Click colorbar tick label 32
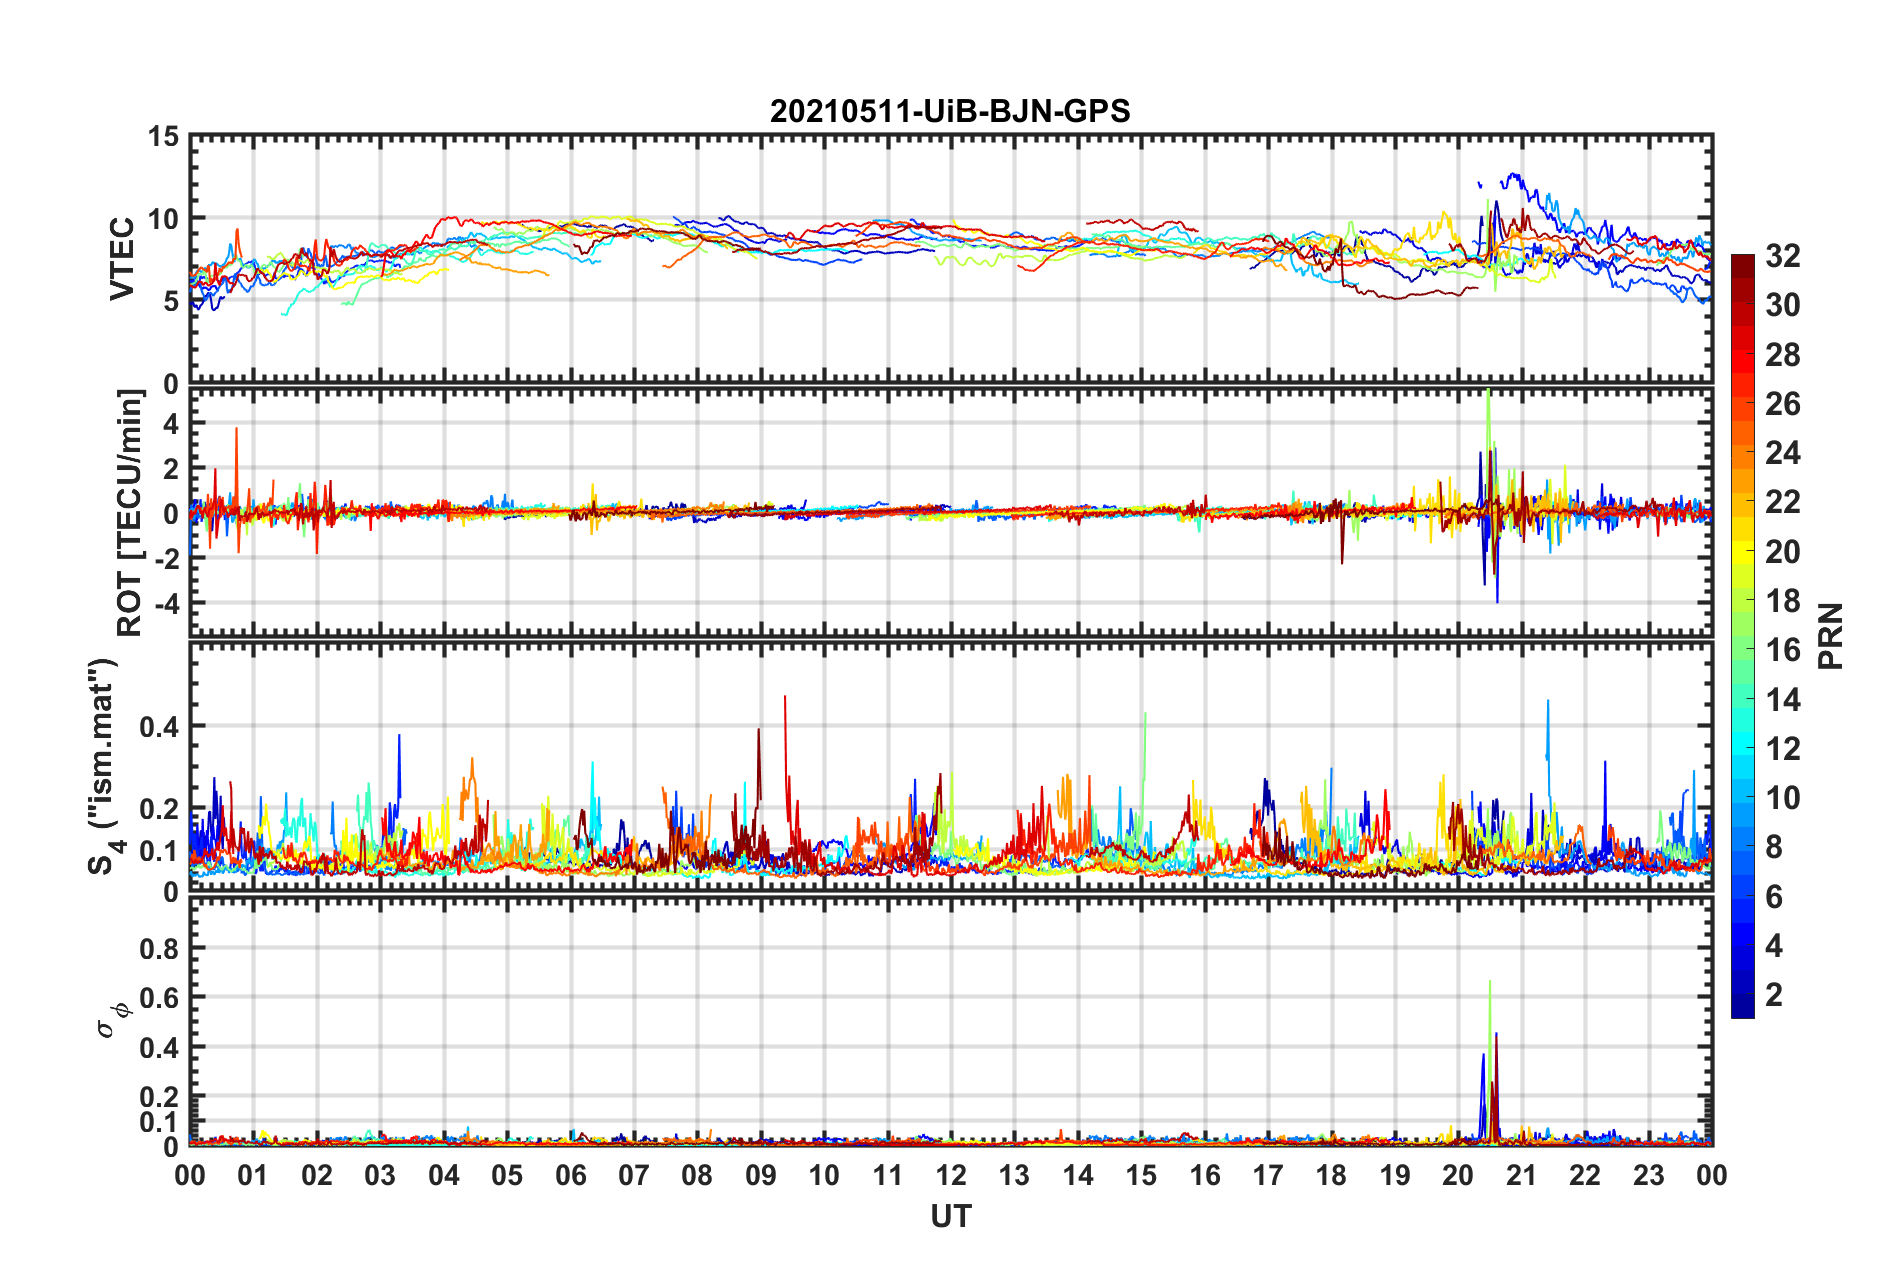 (1782, 256)
